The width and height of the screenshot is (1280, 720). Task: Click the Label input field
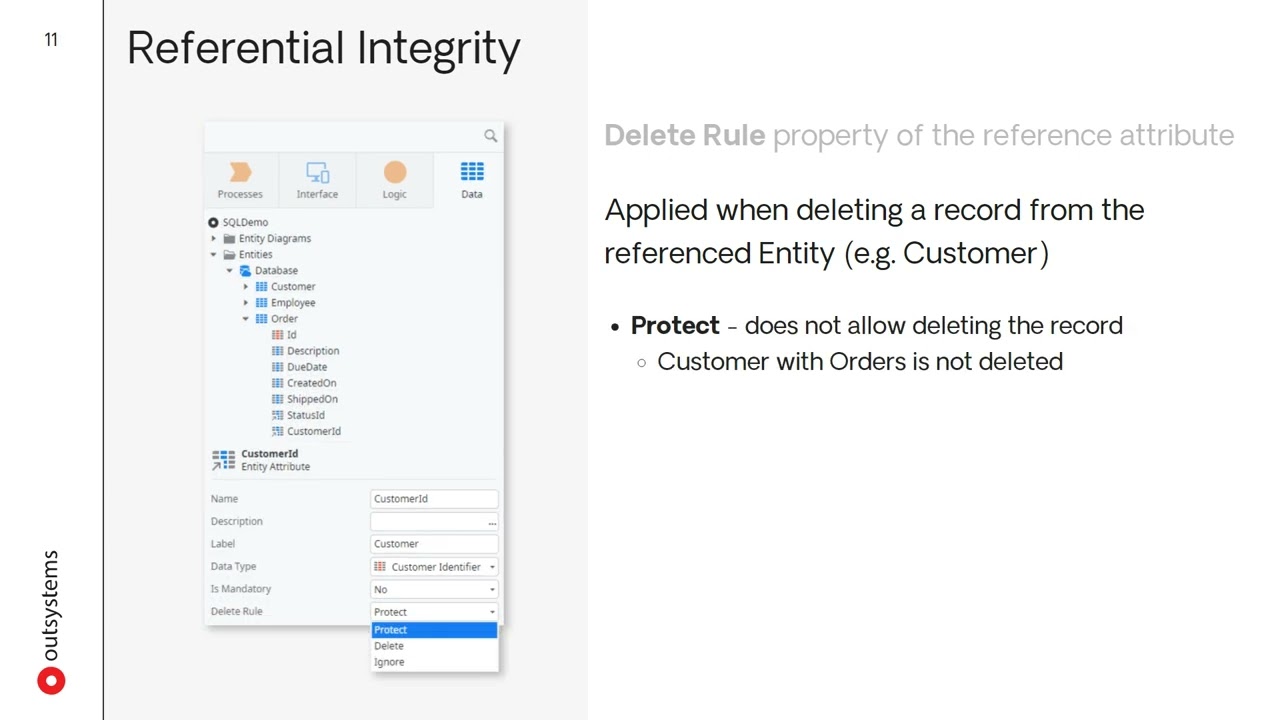tap(434, 544)
